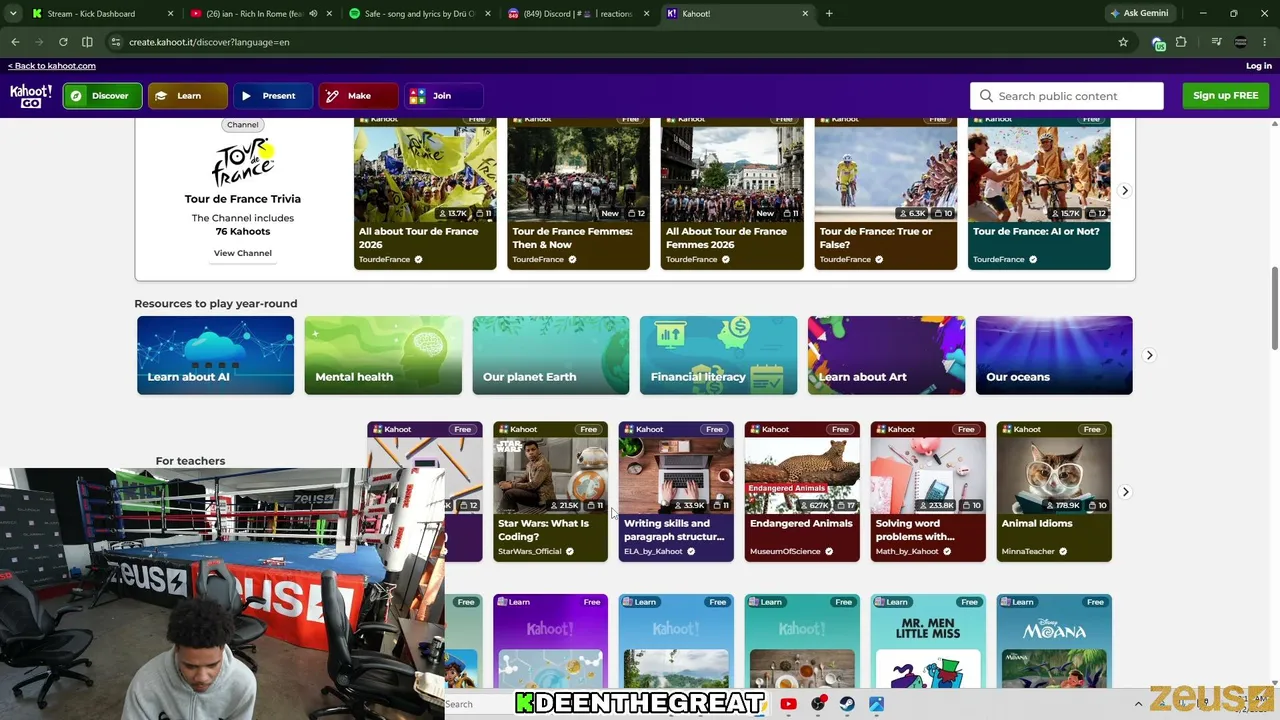The image size is (1280, 720).
Task: Show next Tour de France kahoots arrow
Action: pyautogui.click(x=1125, y=190)
